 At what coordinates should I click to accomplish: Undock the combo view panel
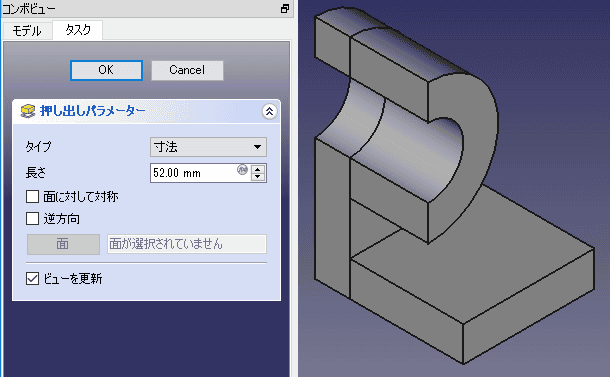[x=285, y=9]
